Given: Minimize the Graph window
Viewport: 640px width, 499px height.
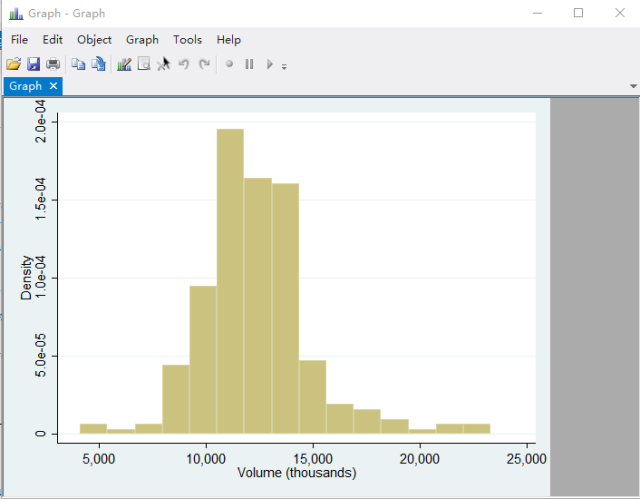Looking at the screenshot, I should (538, 13).
